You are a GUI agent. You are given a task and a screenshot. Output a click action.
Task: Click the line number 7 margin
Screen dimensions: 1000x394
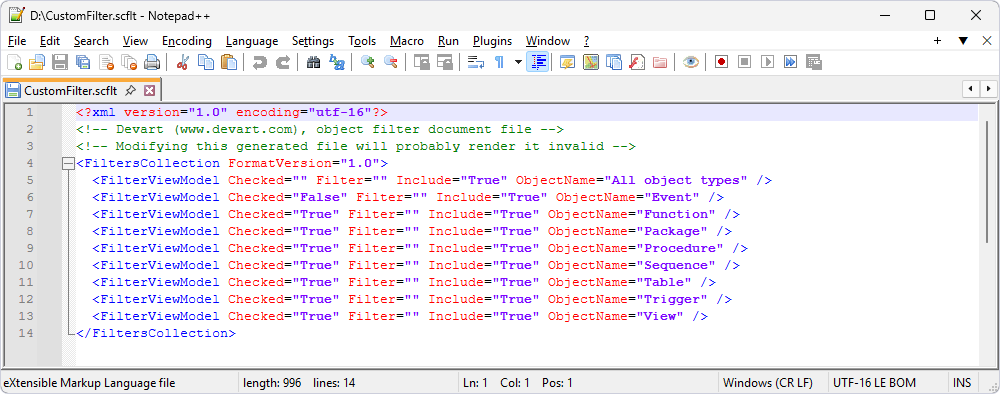tap(30, 214)
